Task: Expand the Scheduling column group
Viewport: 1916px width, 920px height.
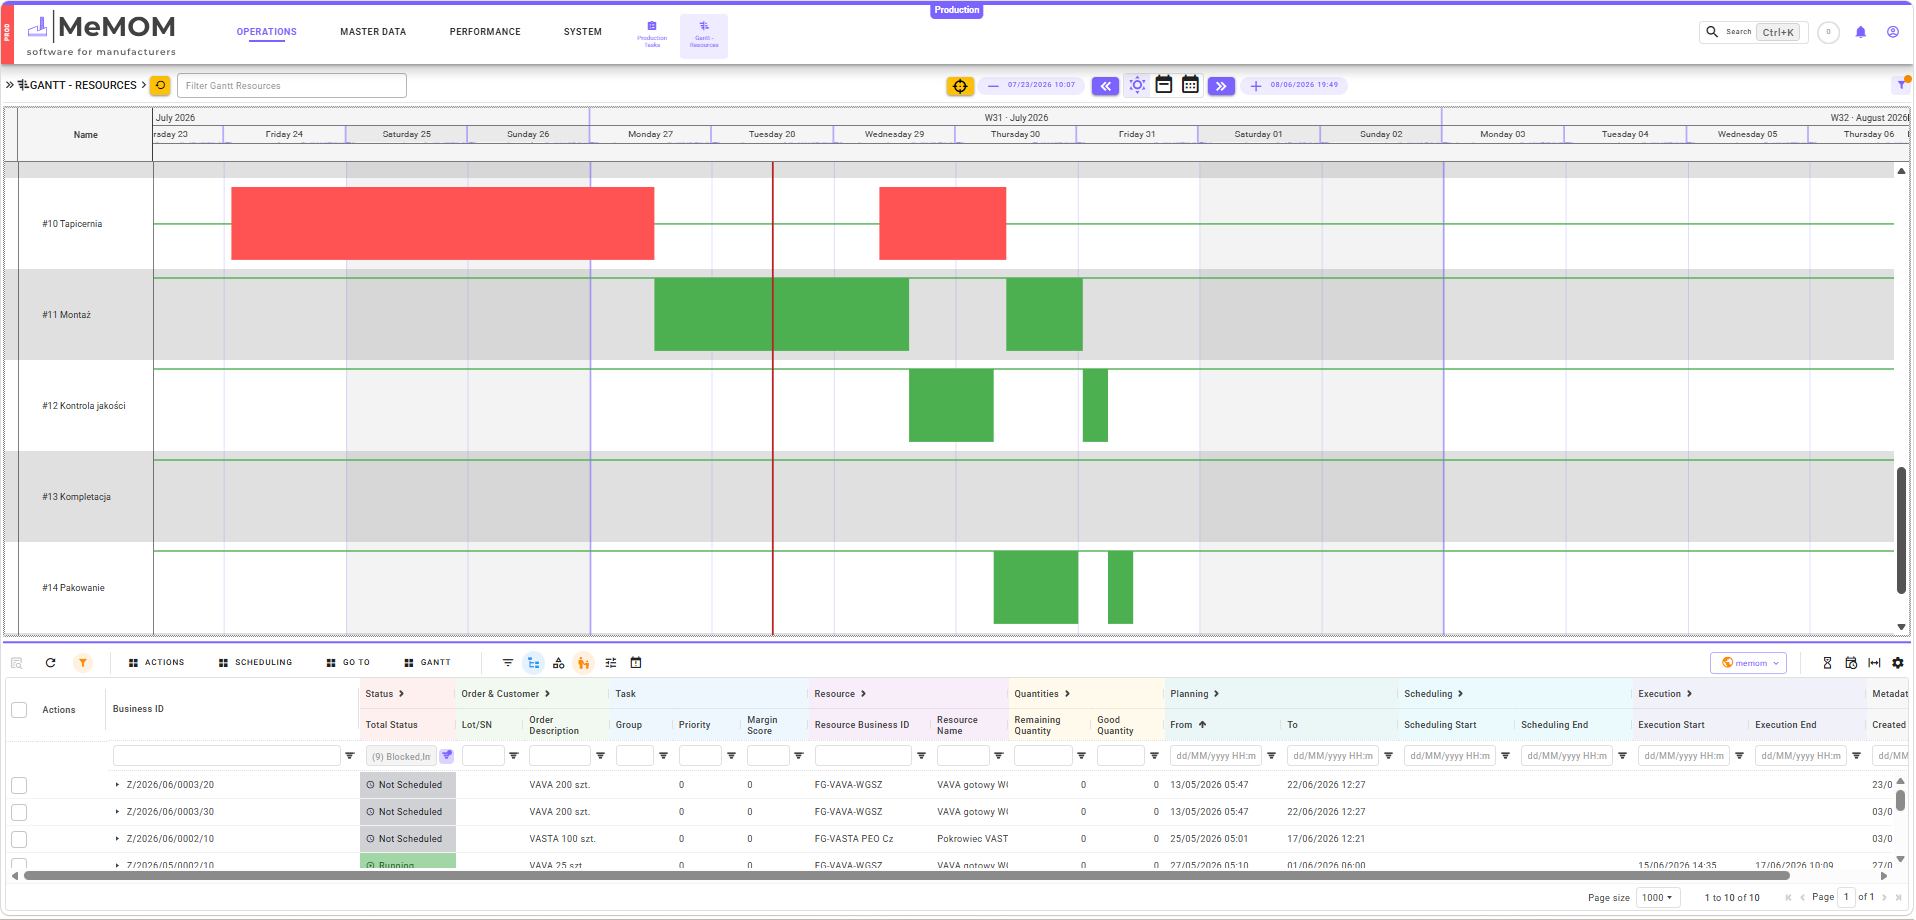Action: pyautogui.click(x=1460, y=694)
